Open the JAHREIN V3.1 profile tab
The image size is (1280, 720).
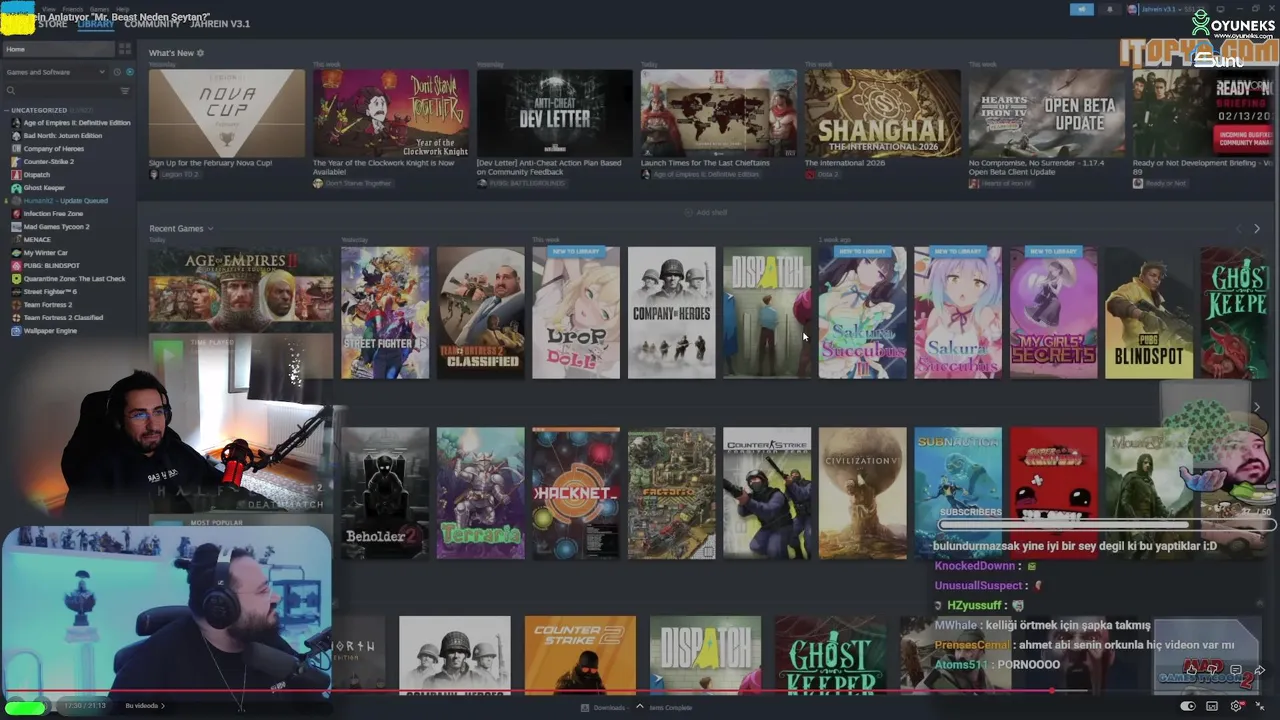pyautogui.click(x=220, y=23)
